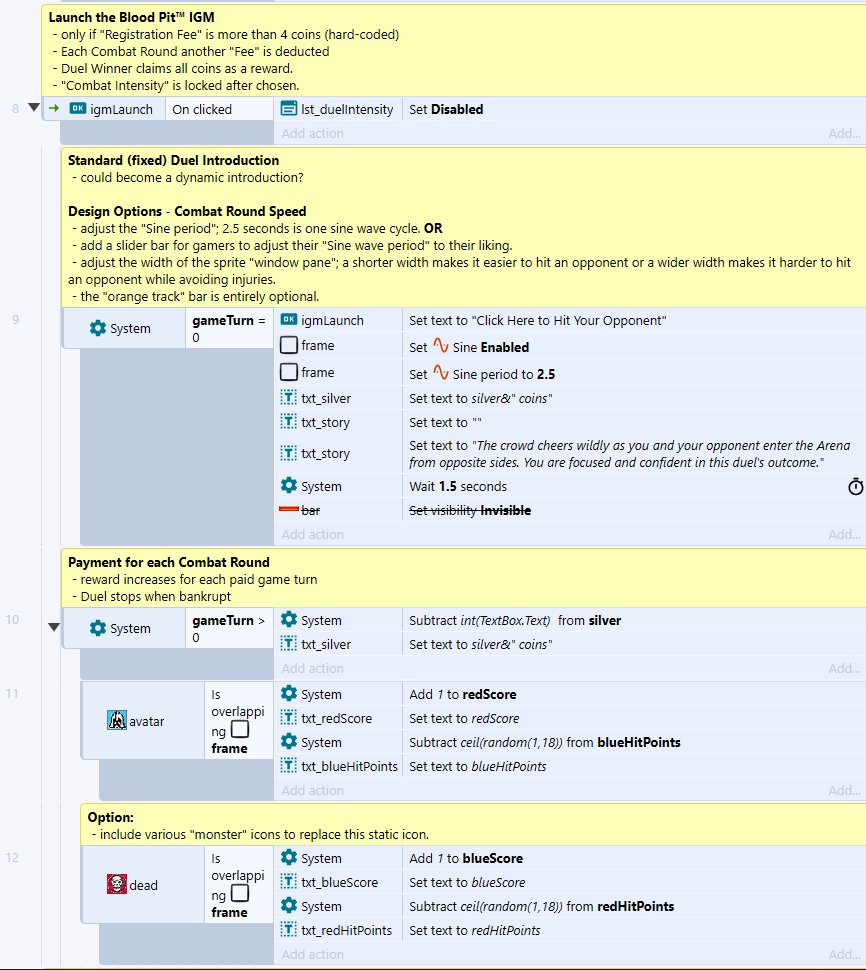
Task: Open the Add... link in the avatar overlapping event
Action: tap(844, 790)
